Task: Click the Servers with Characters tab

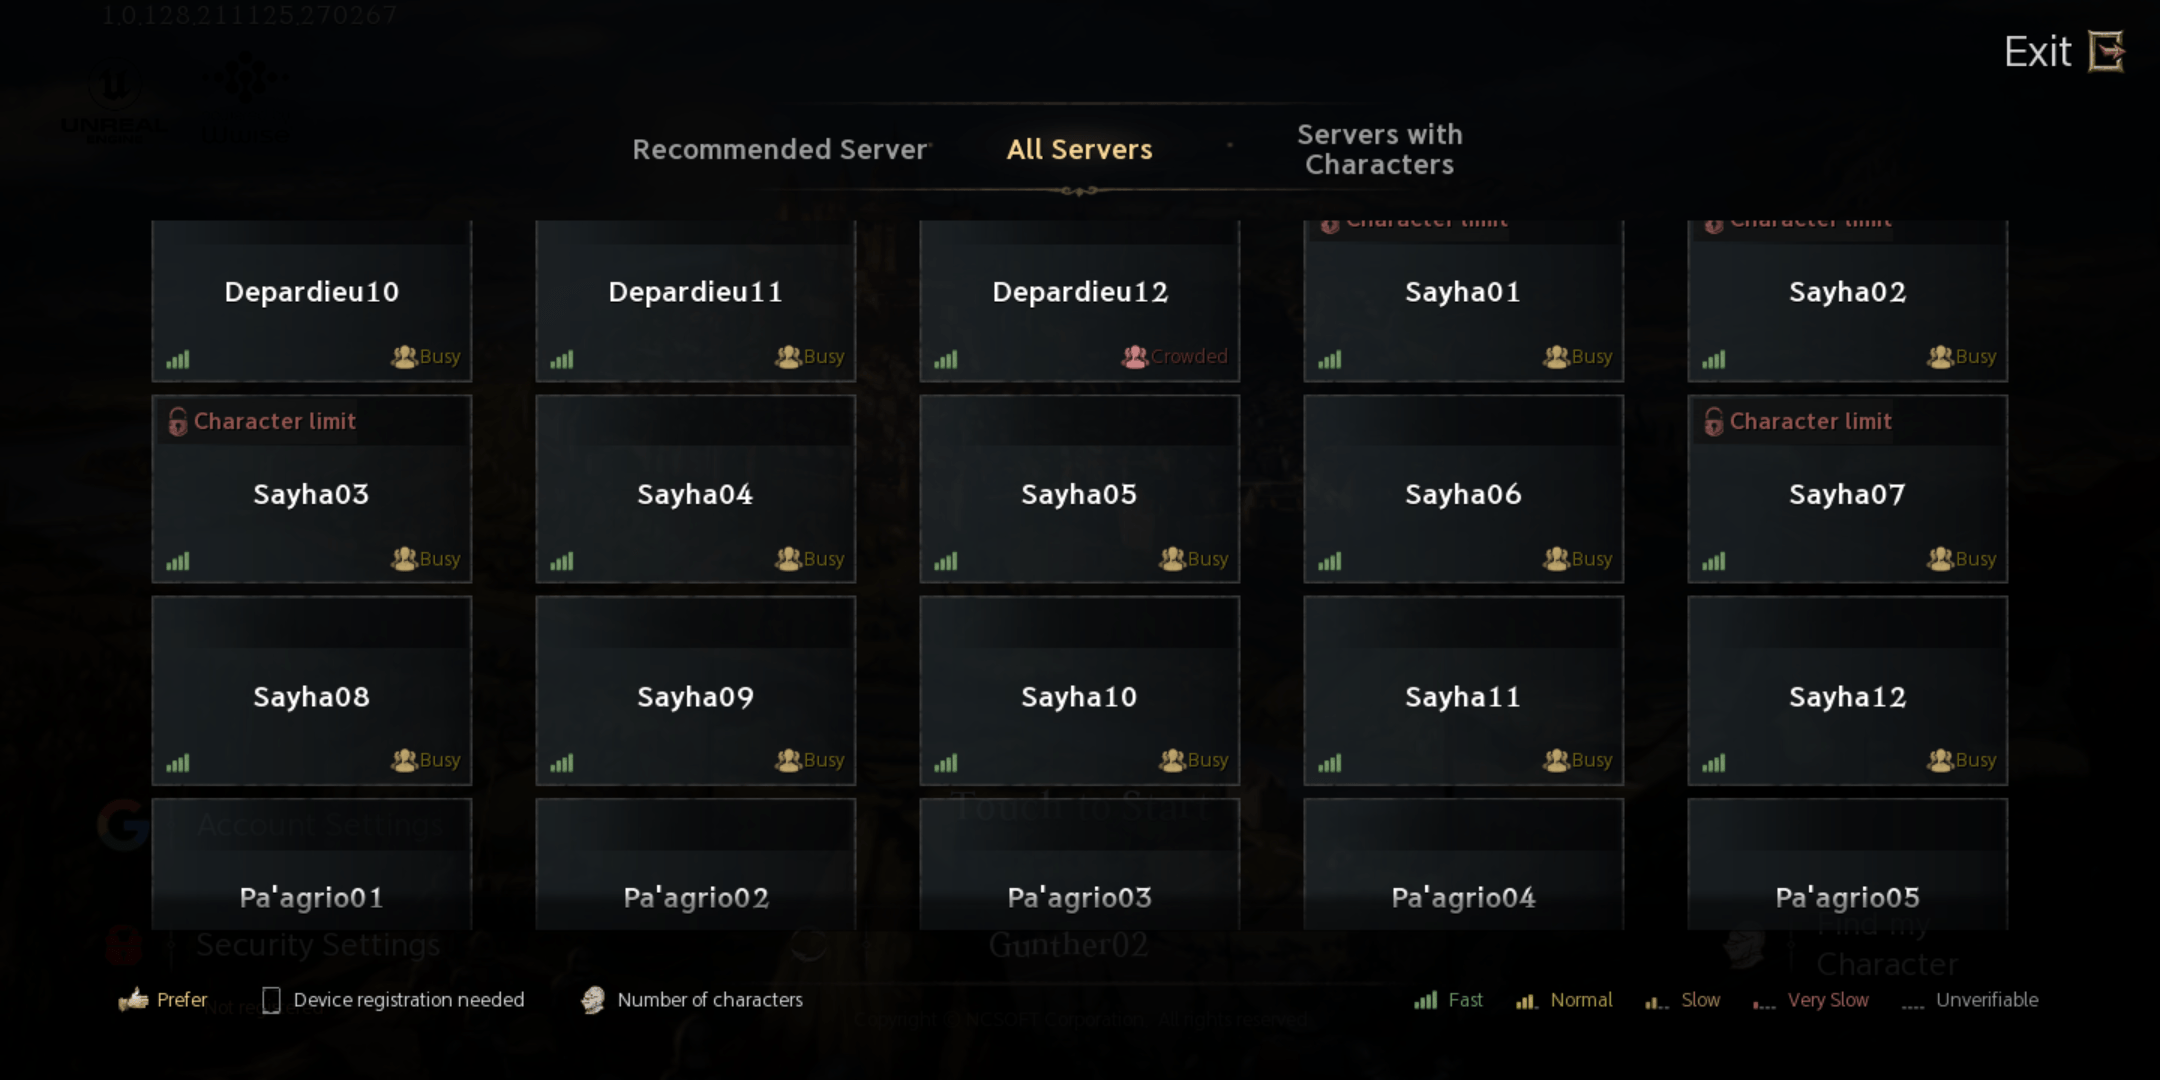Action: point(1379,149)
